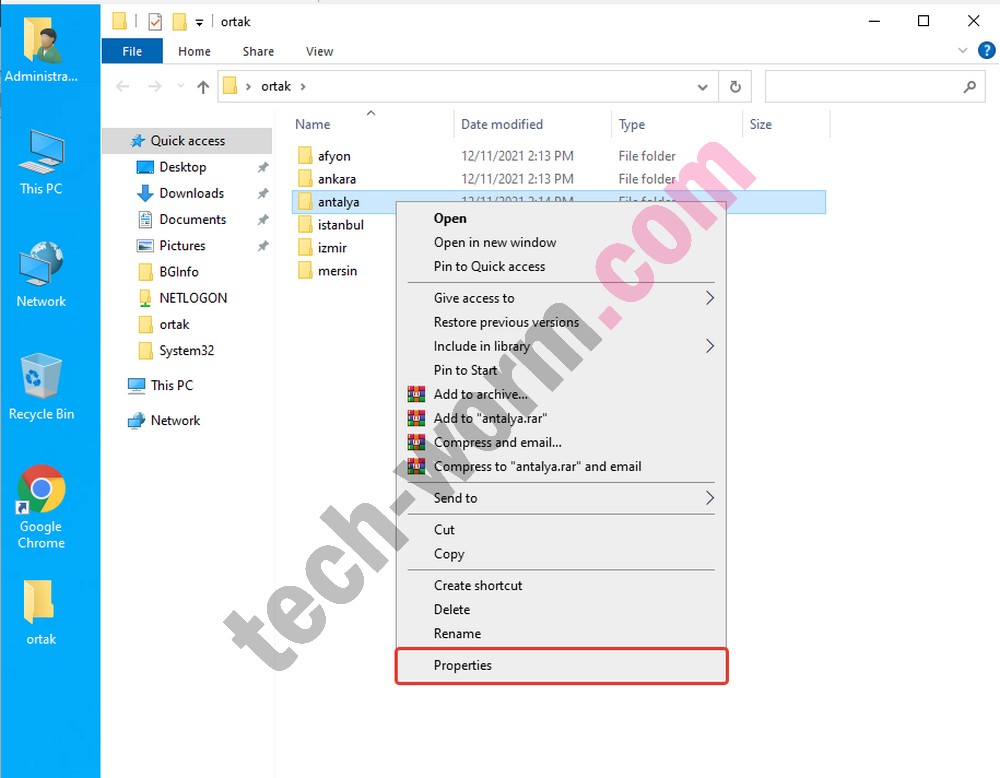Screen dimensions: 1000x778
Task: Switch to the View ribbon tab
Action: click(319, 51)
